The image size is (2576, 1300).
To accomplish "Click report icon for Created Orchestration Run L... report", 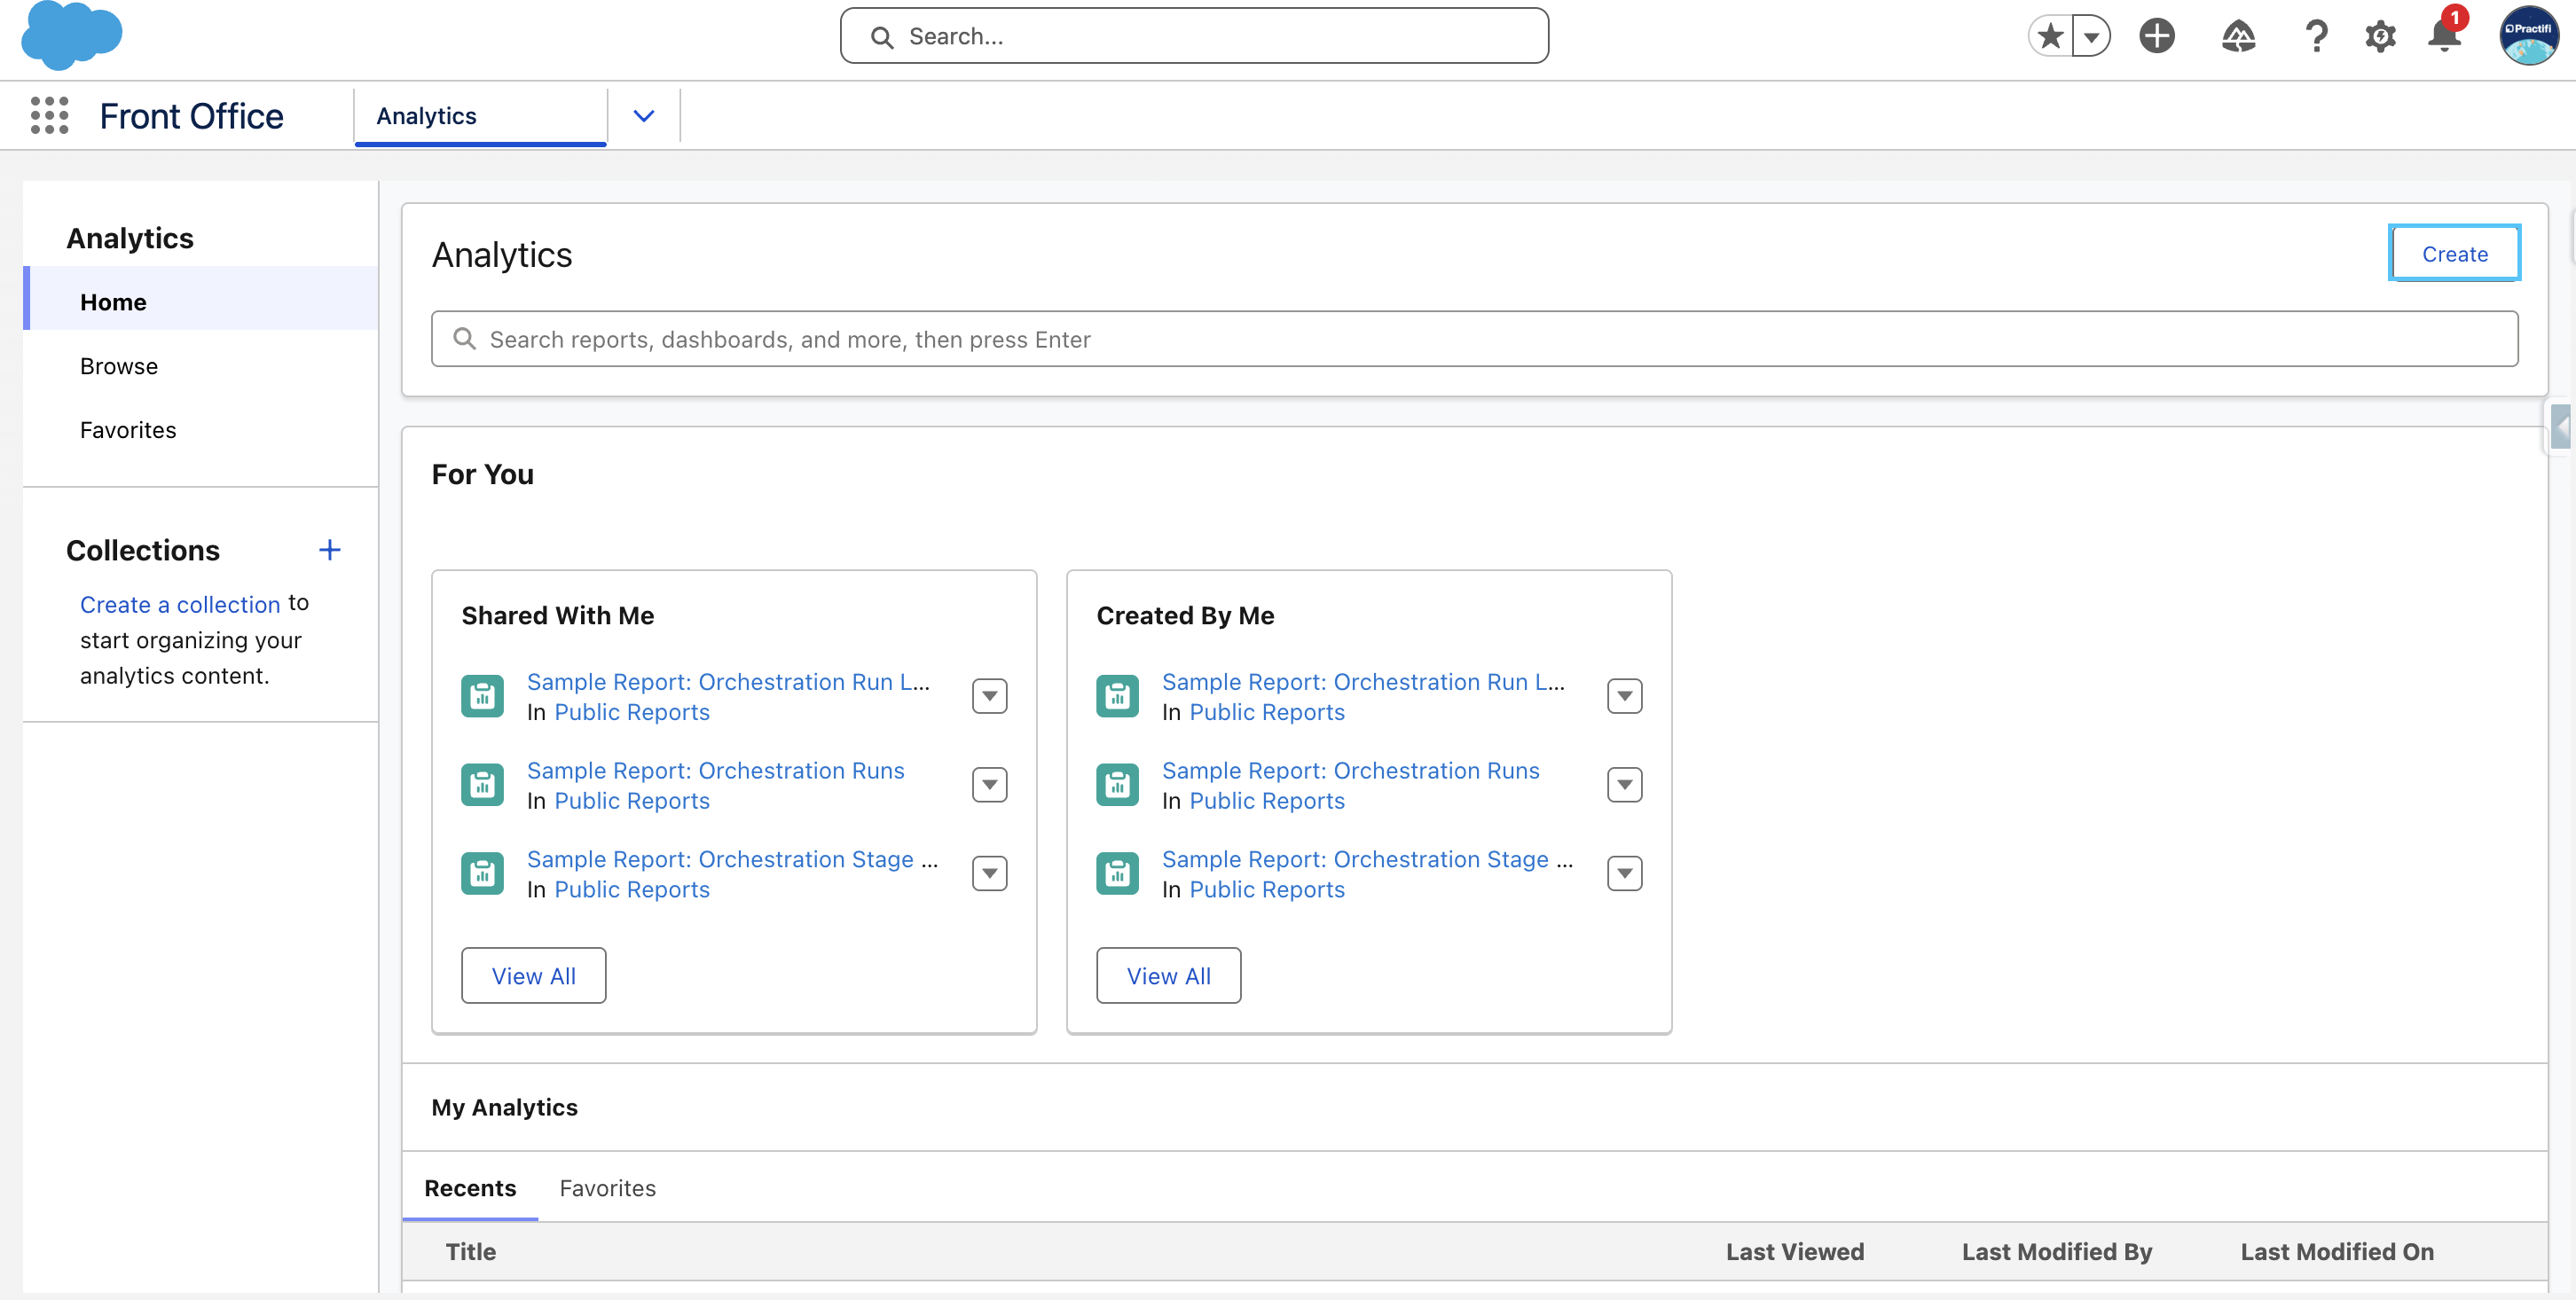I will point(1117,696).
